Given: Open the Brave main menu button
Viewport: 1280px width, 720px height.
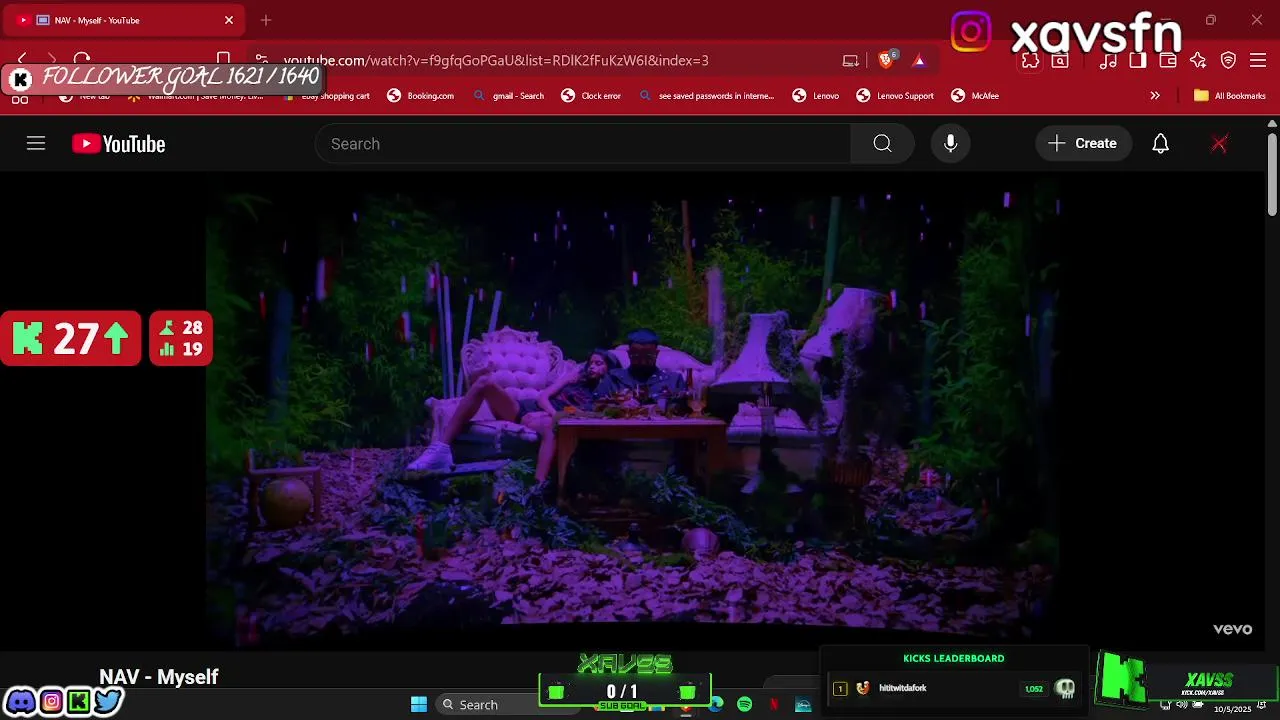Looking at the screenshot, I should (x=1259, y=61).
